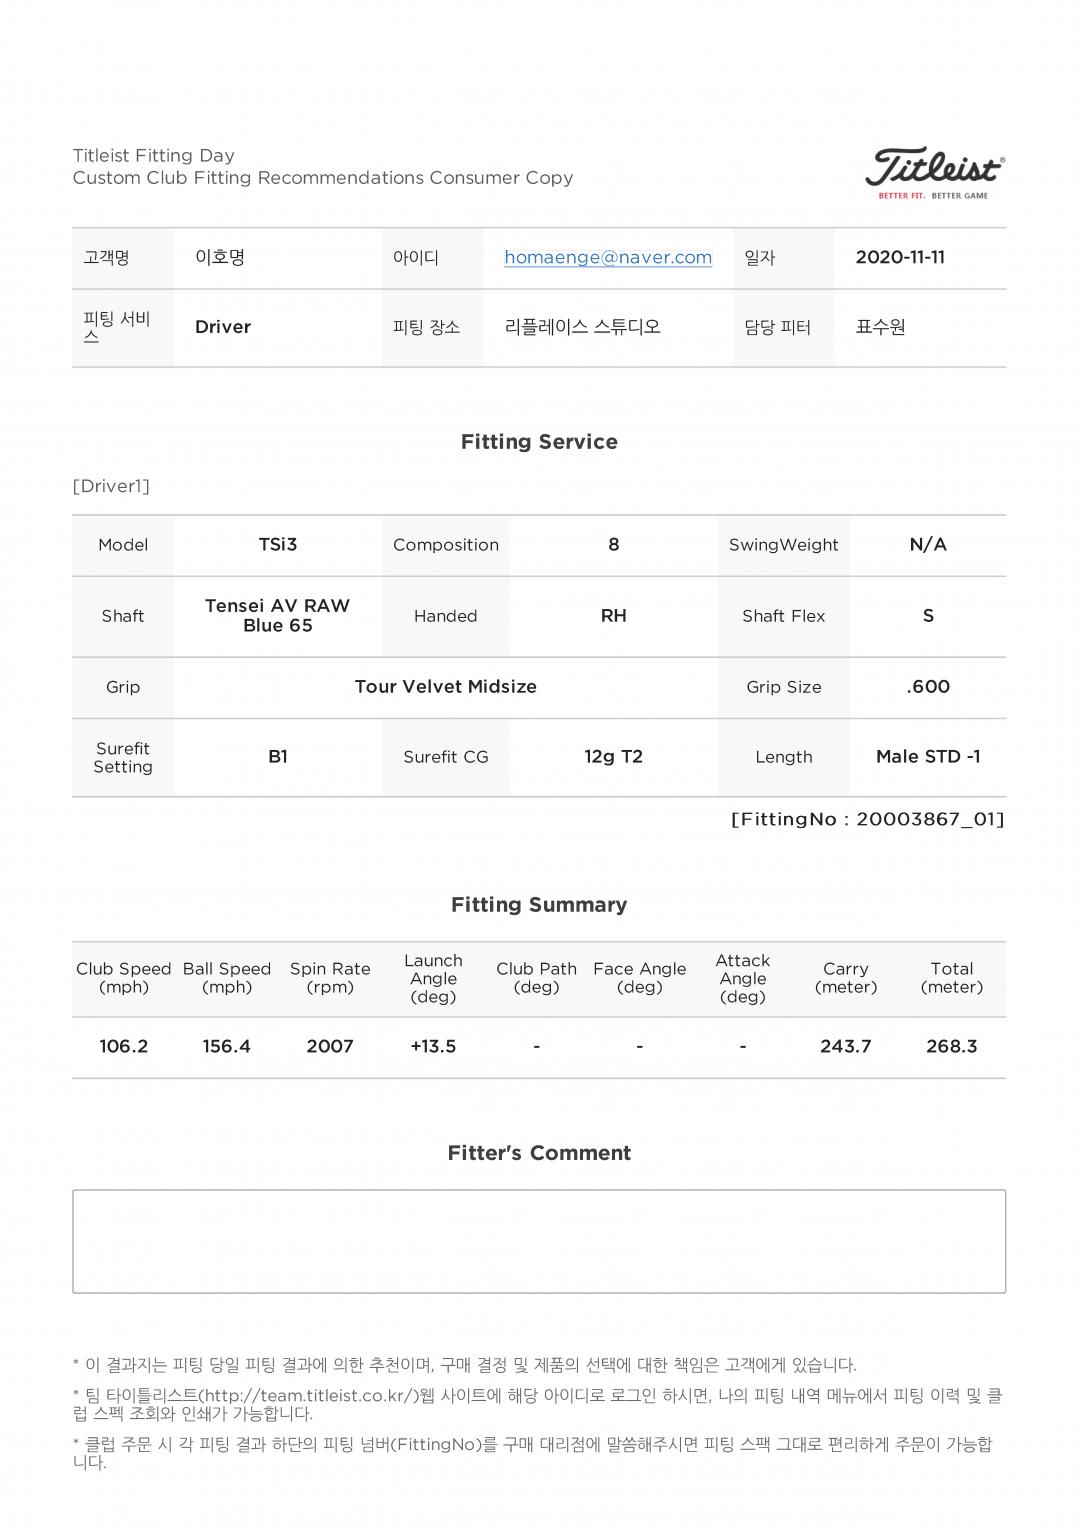The width and height of the screenshot is (1080, 1528).
Task: Select the Carry distance 243.7
Action: pyautogui.click(x=846, y=1047)
